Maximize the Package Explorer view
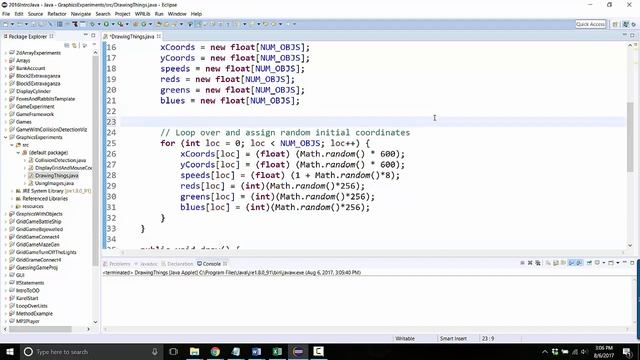The width and height of the screenshot is (640, 360). pyautogui.click(x=93, y=36)
